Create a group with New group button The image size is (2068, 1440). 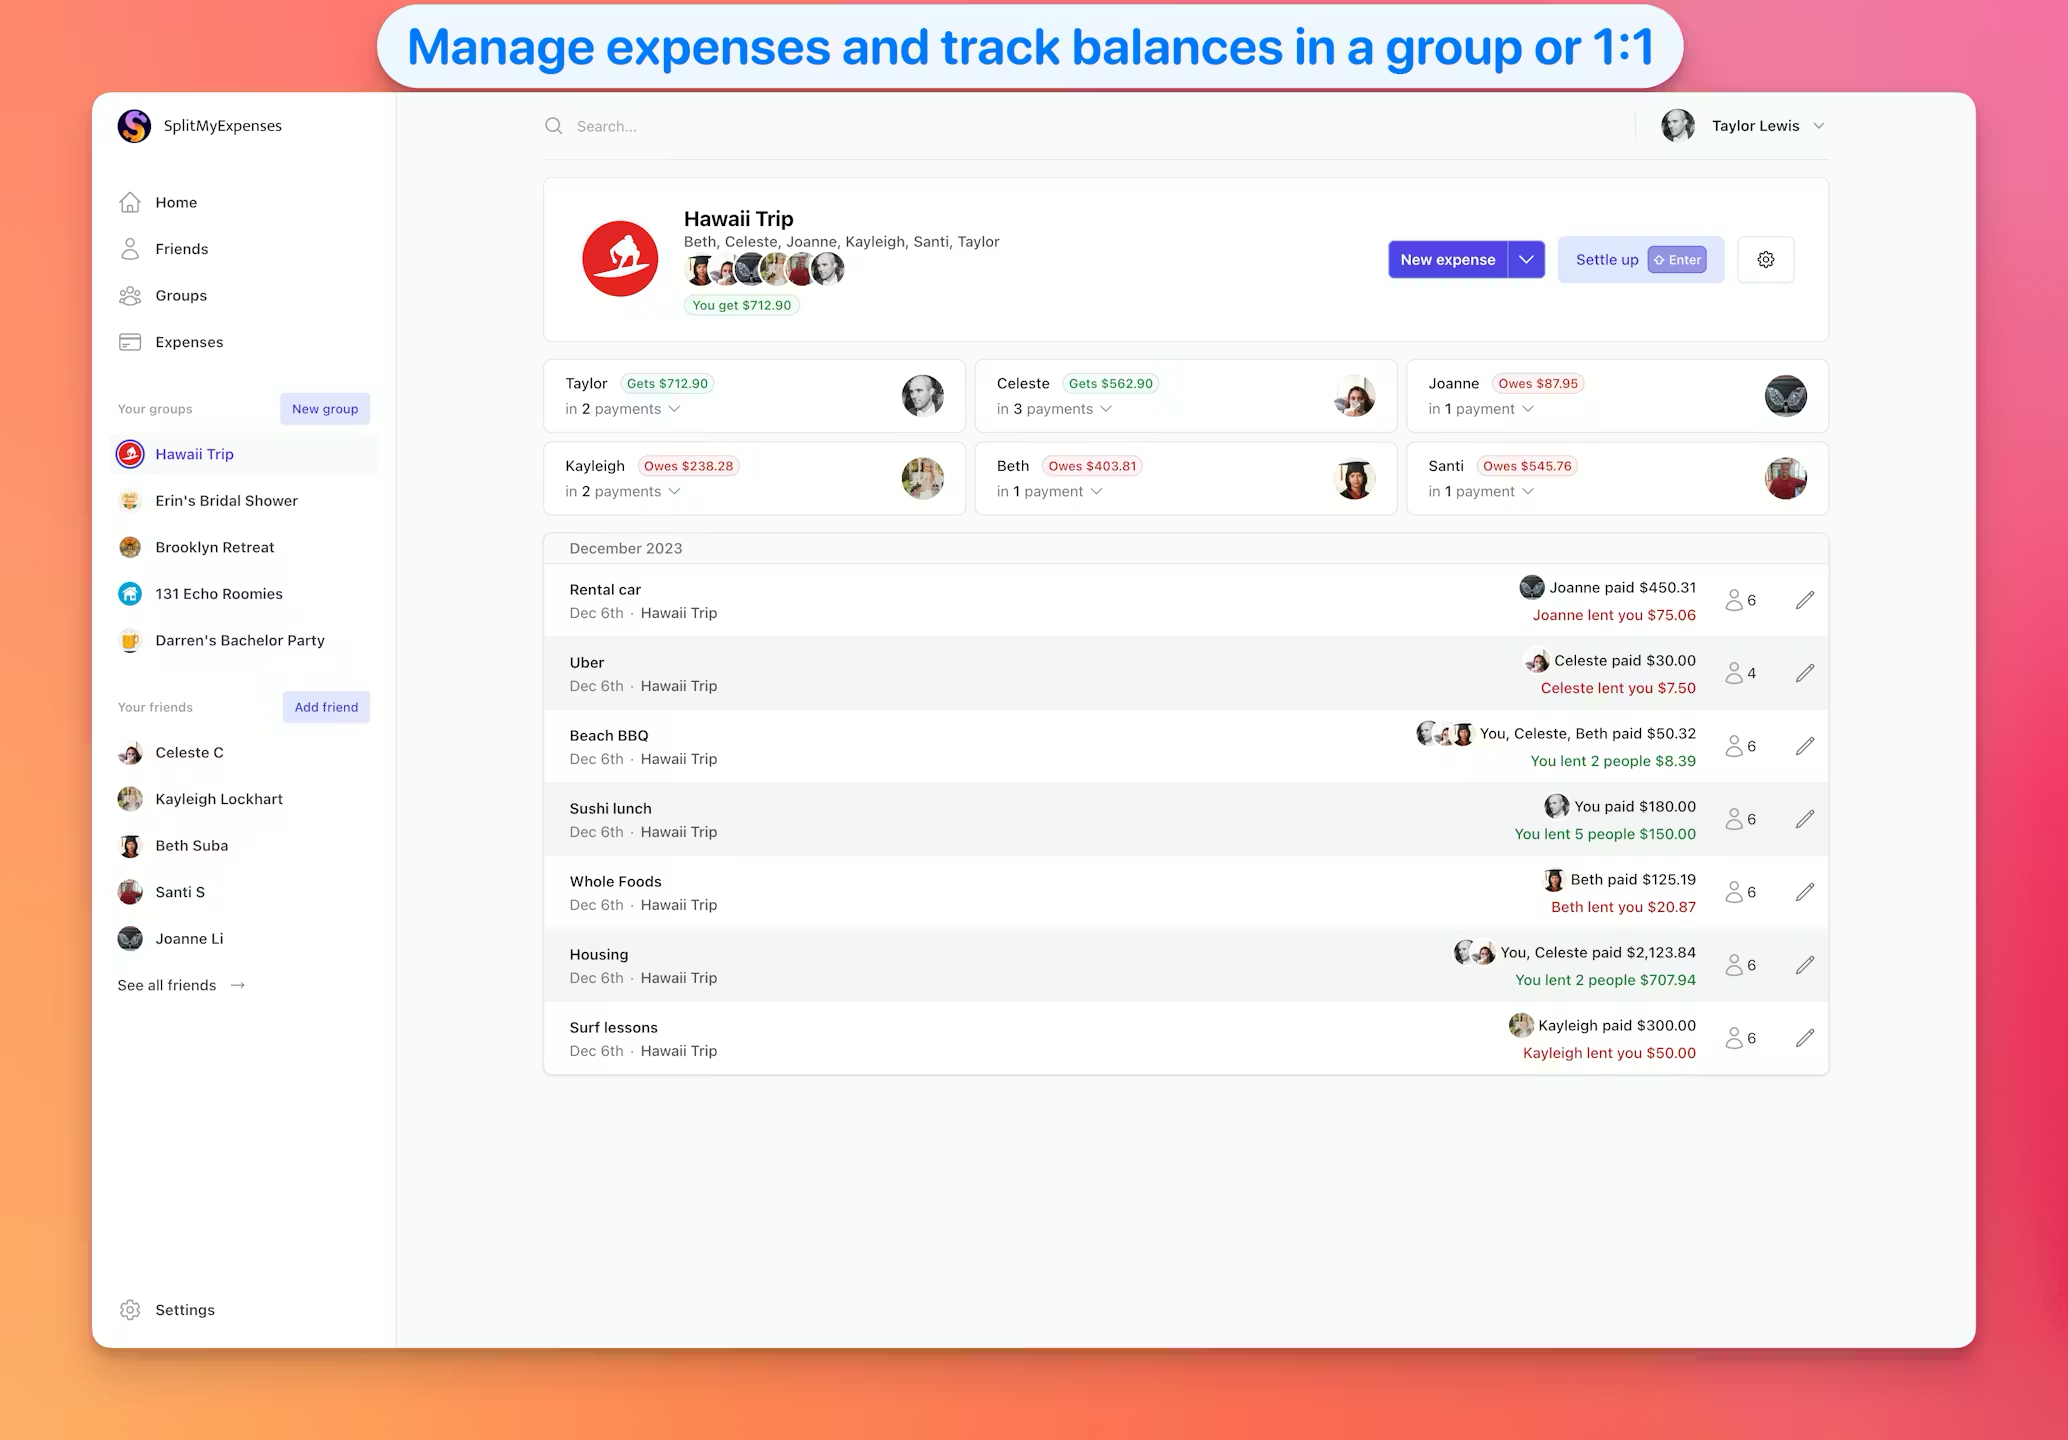click(x=325, y=408)
